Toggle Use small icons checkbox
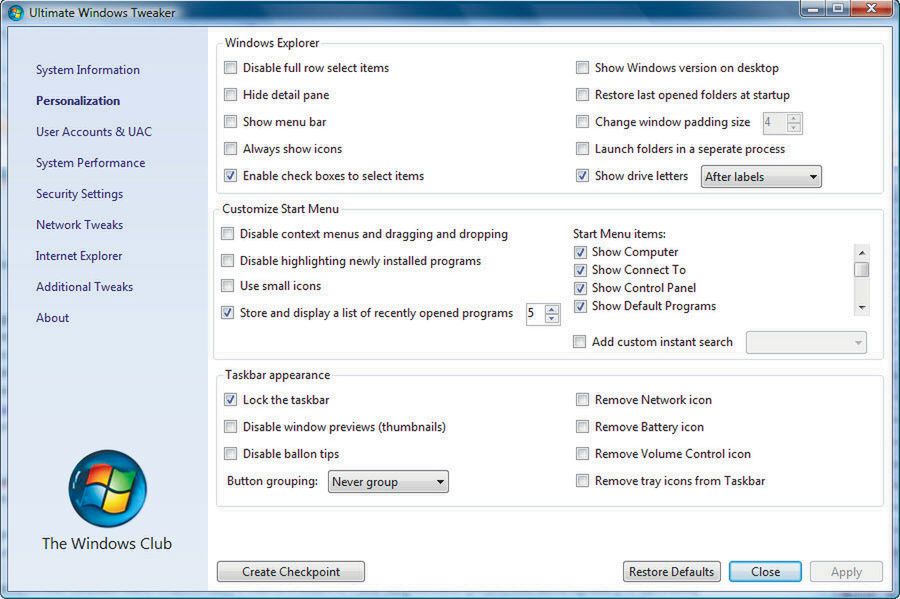900x599 pixels. 227,285
